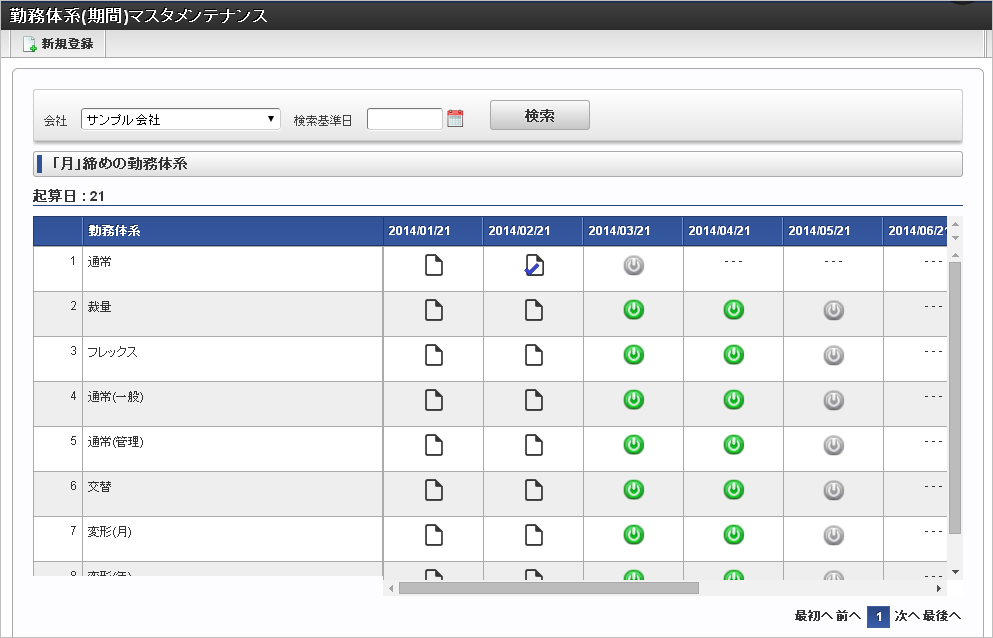Toggle the gray power icon for 通常 on 2014/03/21
Image resolution: width=993 pixels, height=638 pixels.
coord(633,265)
